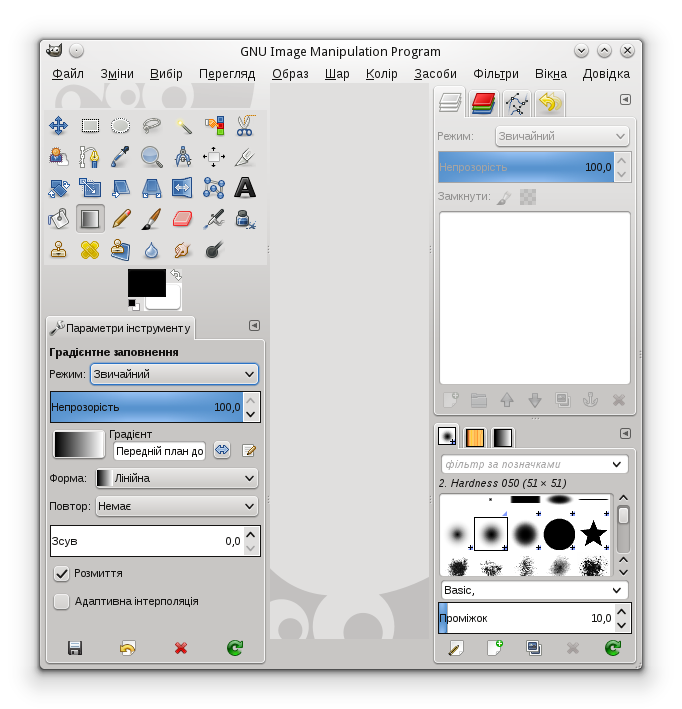Switch to the Undo History tab

point(549,103)
